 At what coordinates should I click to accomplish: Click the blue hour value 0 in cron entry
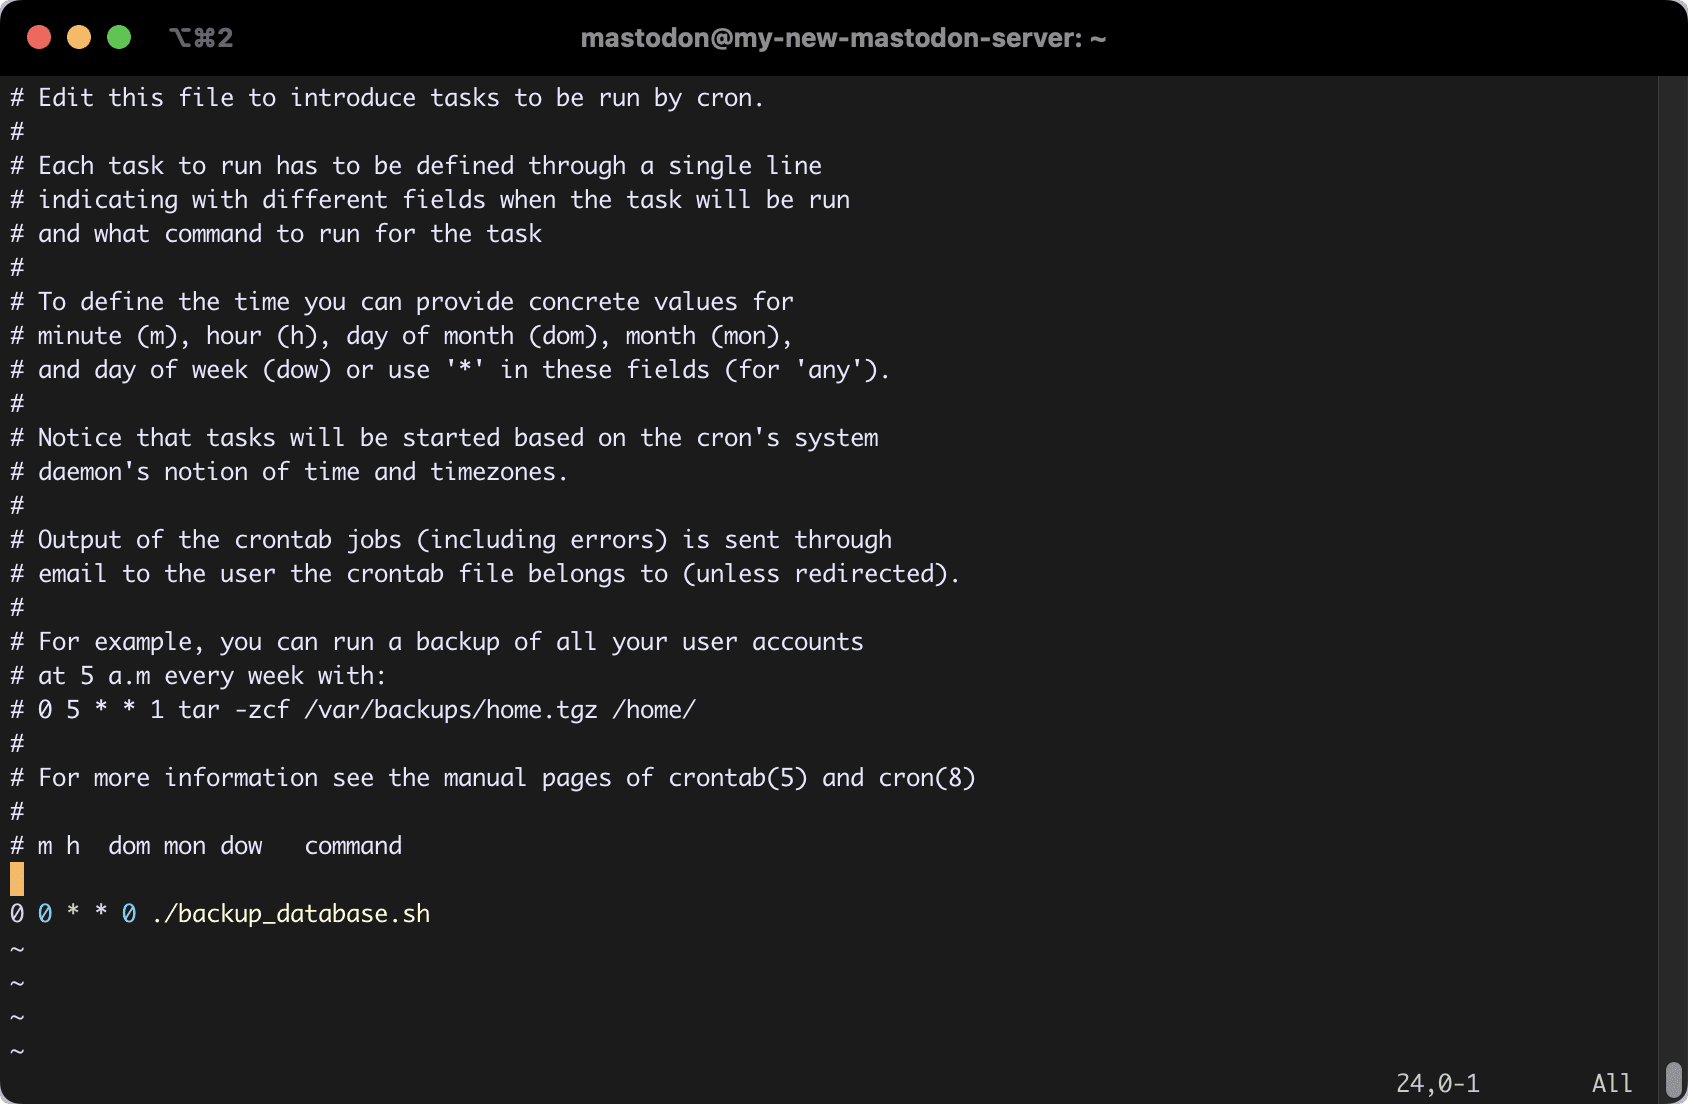pyautogui.click(x=45, y=914)
